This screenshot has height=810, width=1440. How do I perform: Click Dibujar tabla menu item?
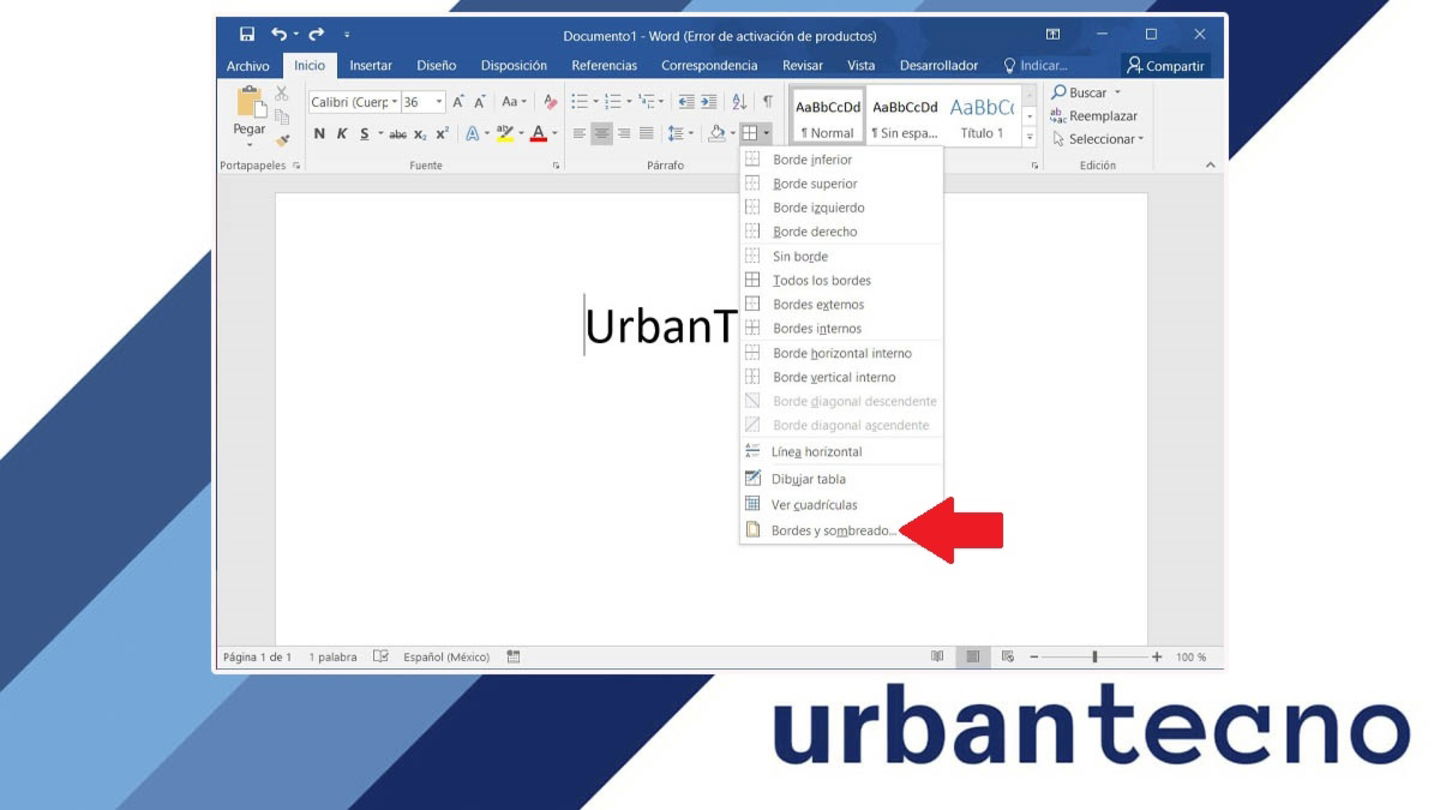pyautogui.click(x=841, y=479)
